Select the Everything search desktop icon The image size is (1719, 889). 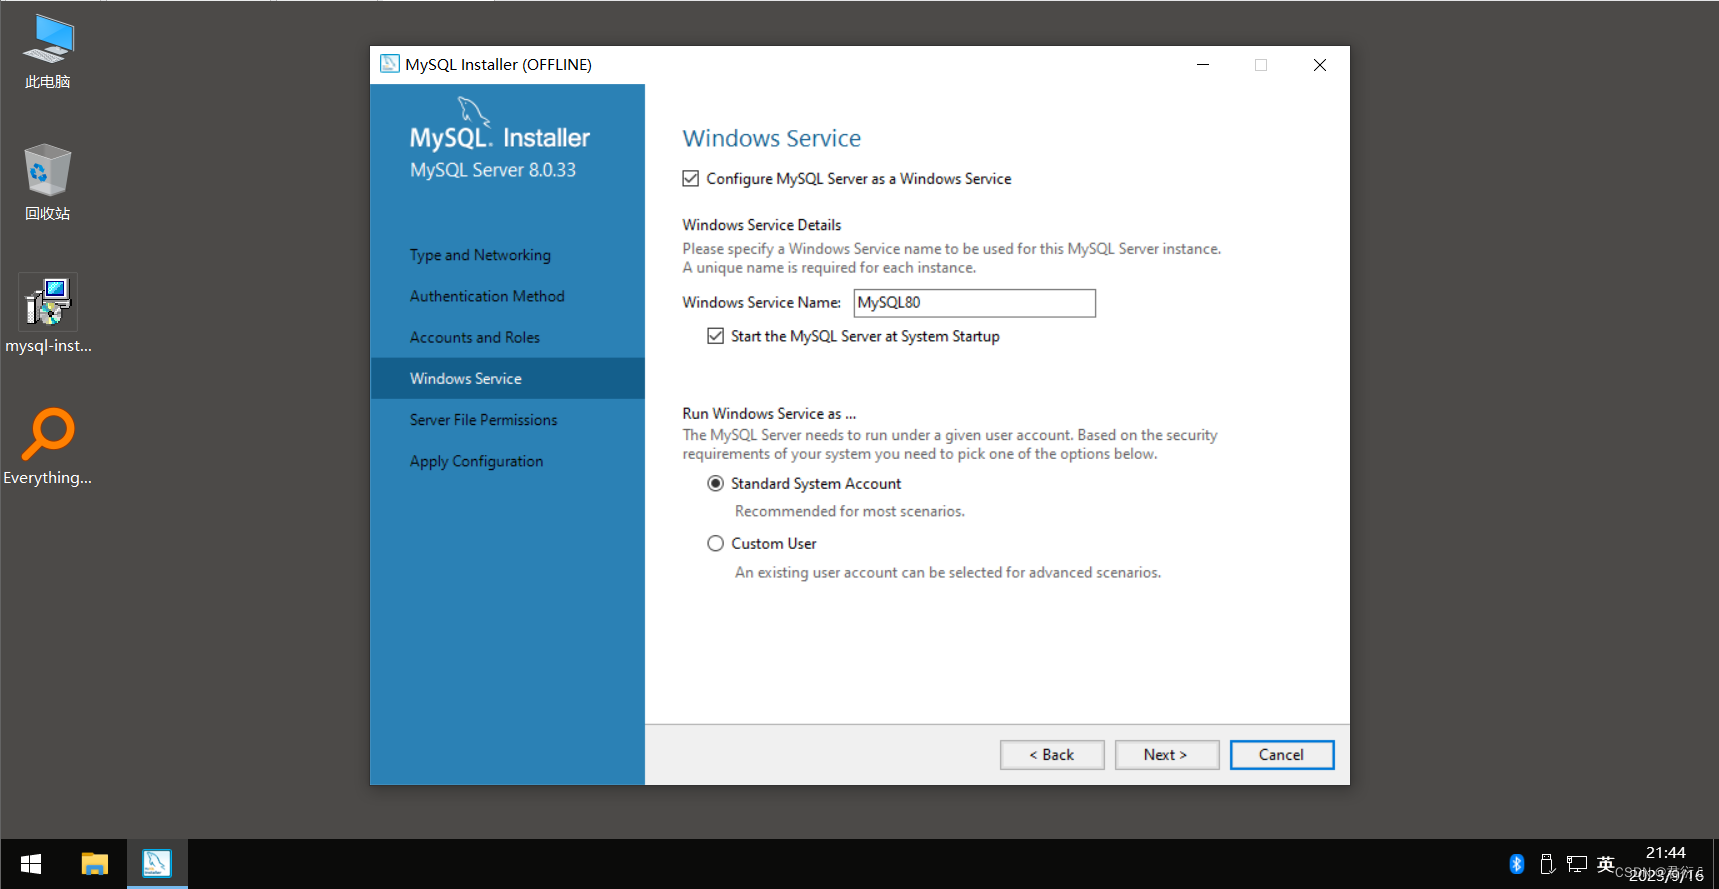(x=48, y=447)
